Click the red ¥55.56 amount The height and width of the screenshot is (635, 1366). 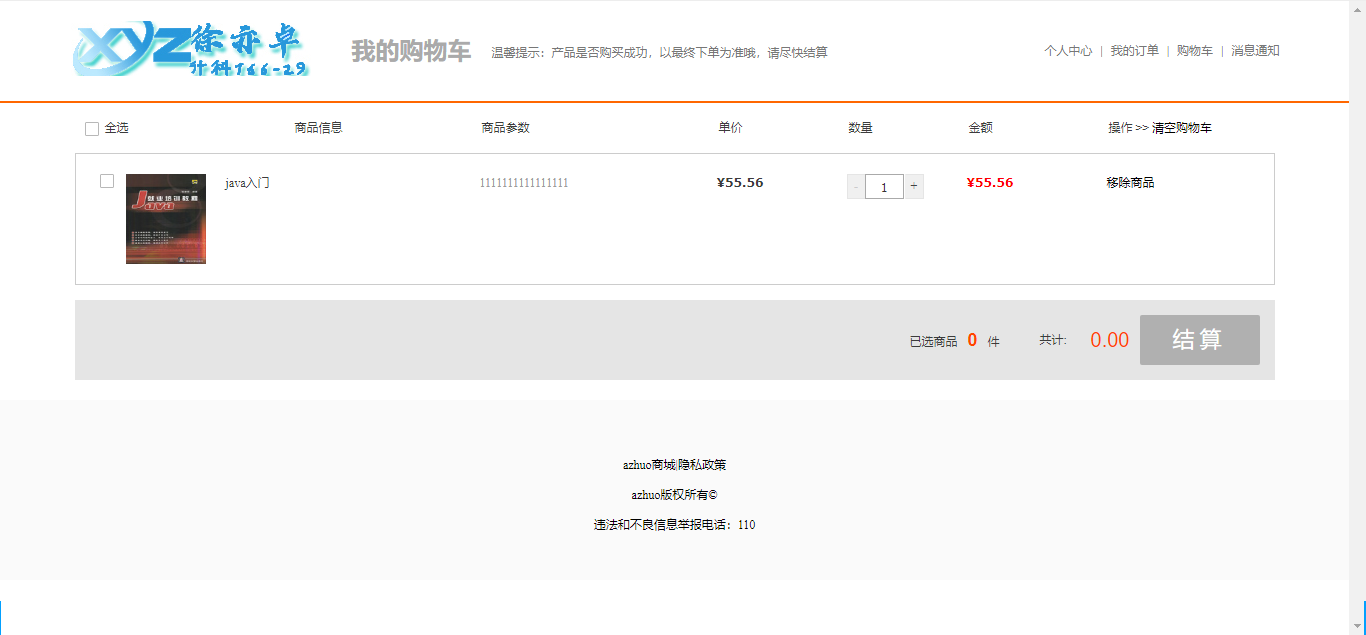[x=990, y=183]
